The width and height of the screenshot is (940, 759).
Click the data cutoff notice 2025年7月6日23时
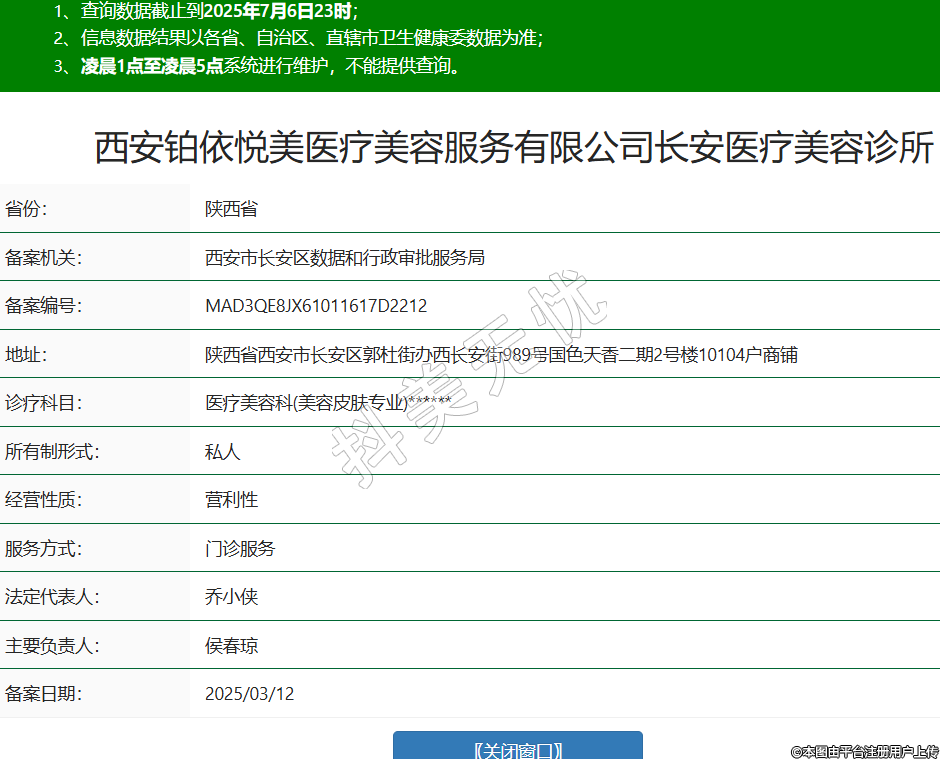[x=278, y=12]
